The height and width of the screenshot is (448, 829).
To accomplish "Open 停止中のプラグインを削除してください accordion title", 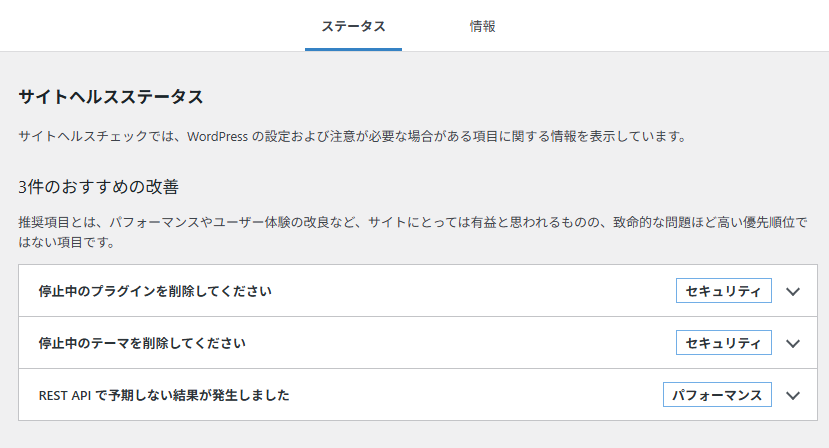I will (155, 291).
